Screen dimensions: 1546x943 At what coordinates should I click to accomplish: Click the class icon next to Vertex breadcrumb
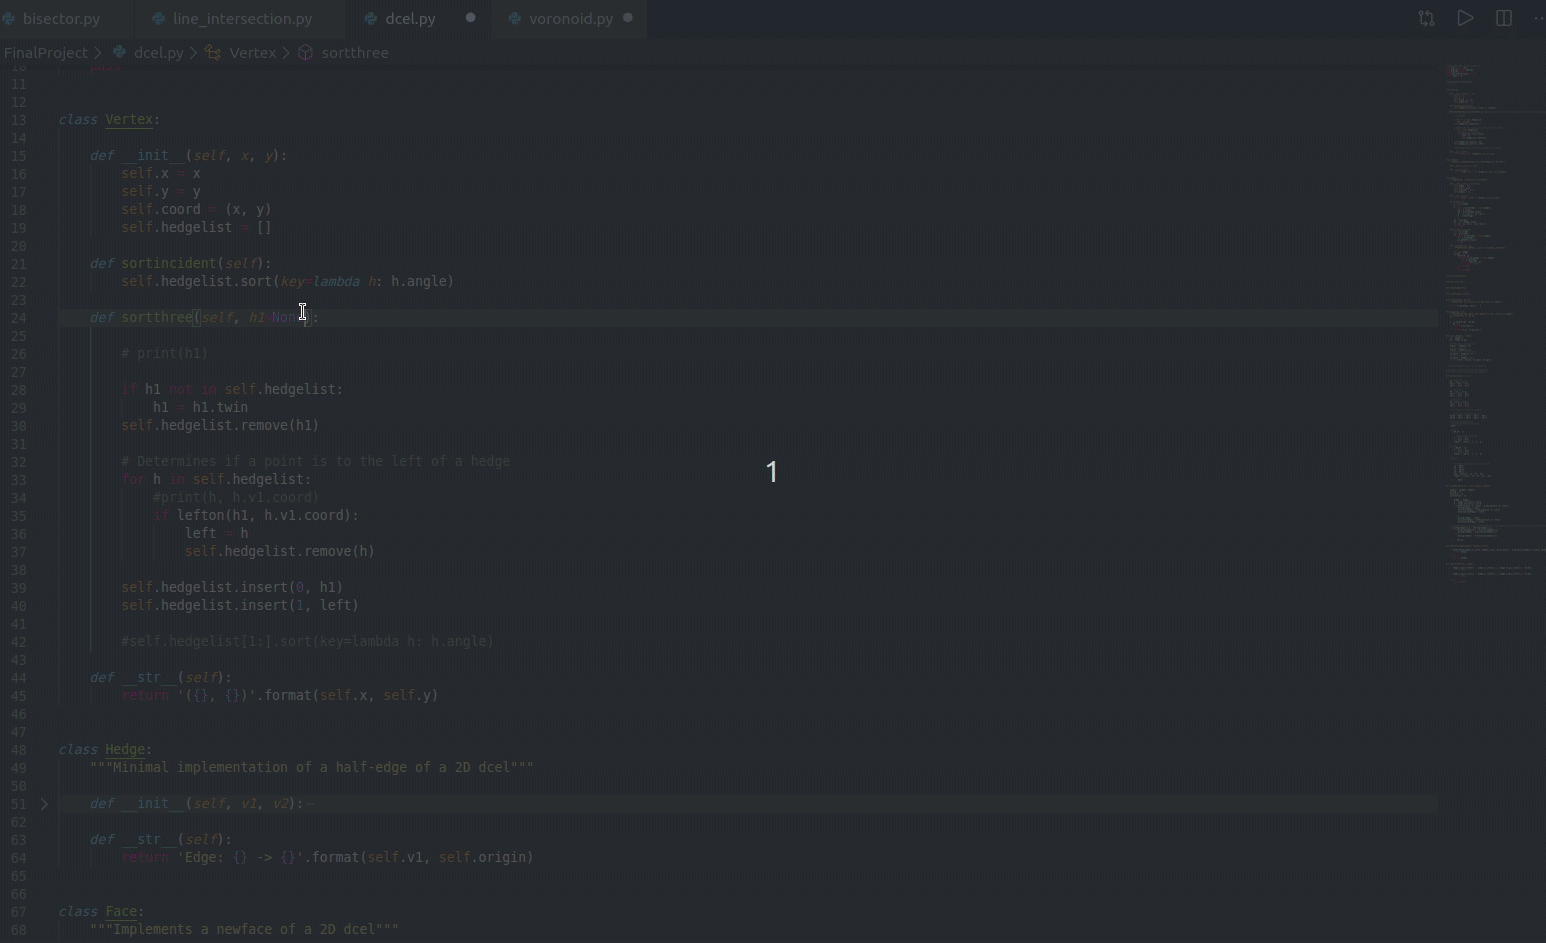coord(213,52)
